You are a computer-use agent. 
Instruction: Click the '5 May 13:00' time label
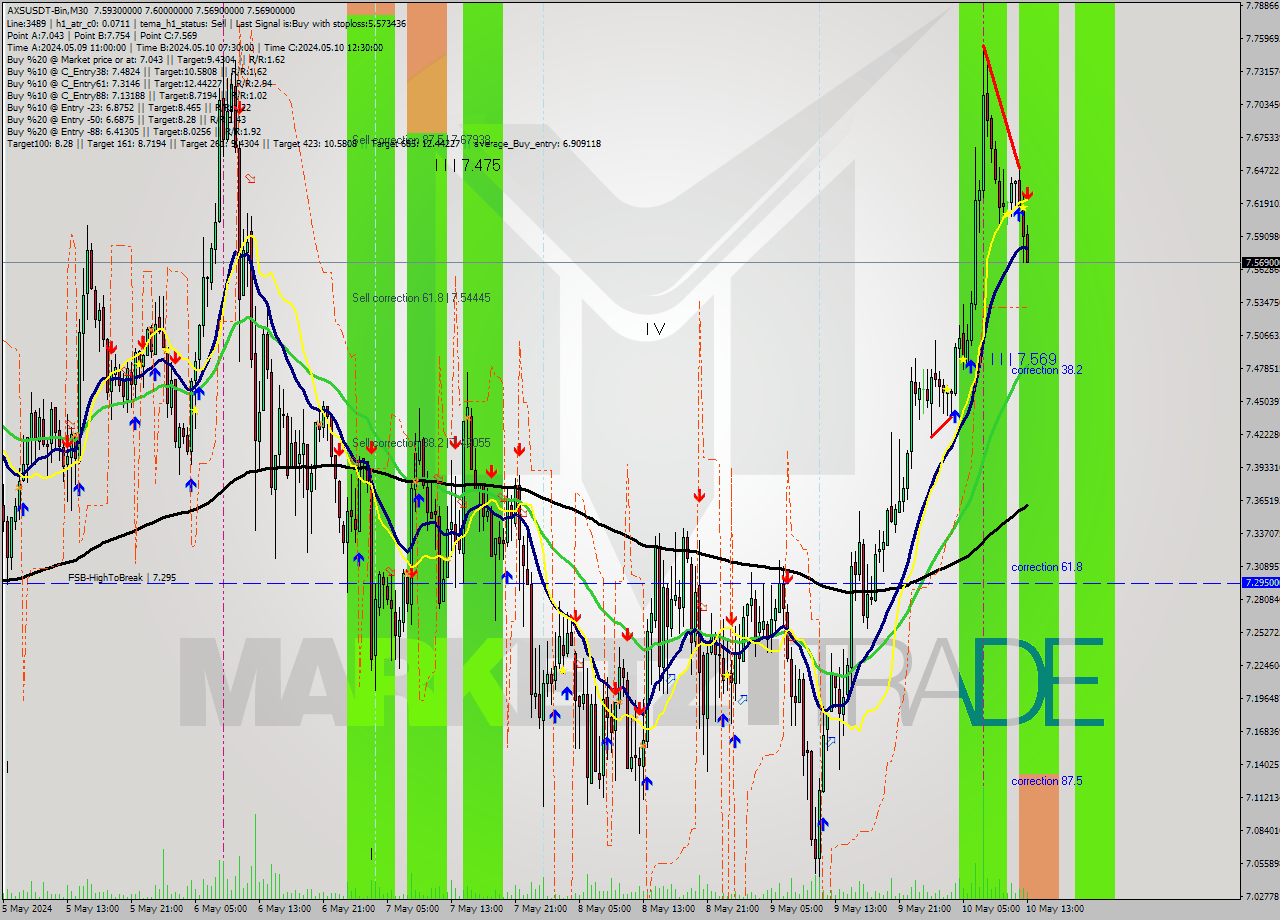93,909
